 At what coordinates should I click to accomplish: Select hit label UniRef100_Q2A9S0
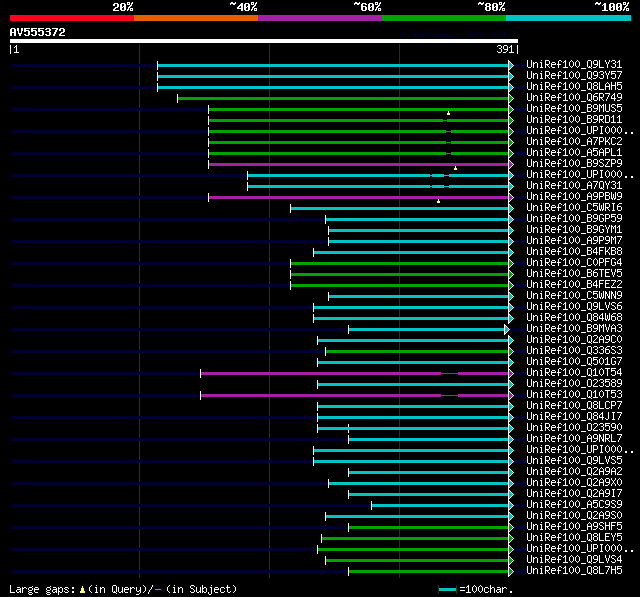pos(574,516)
